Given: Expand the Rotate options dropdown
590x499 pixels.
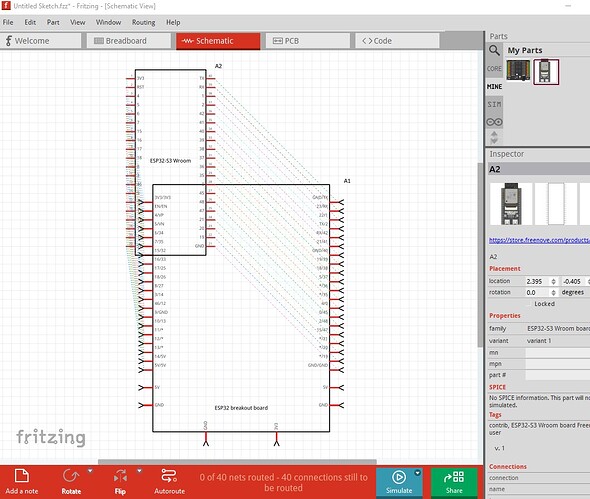Looking at the screenshot, I should (x=90, y=471).
